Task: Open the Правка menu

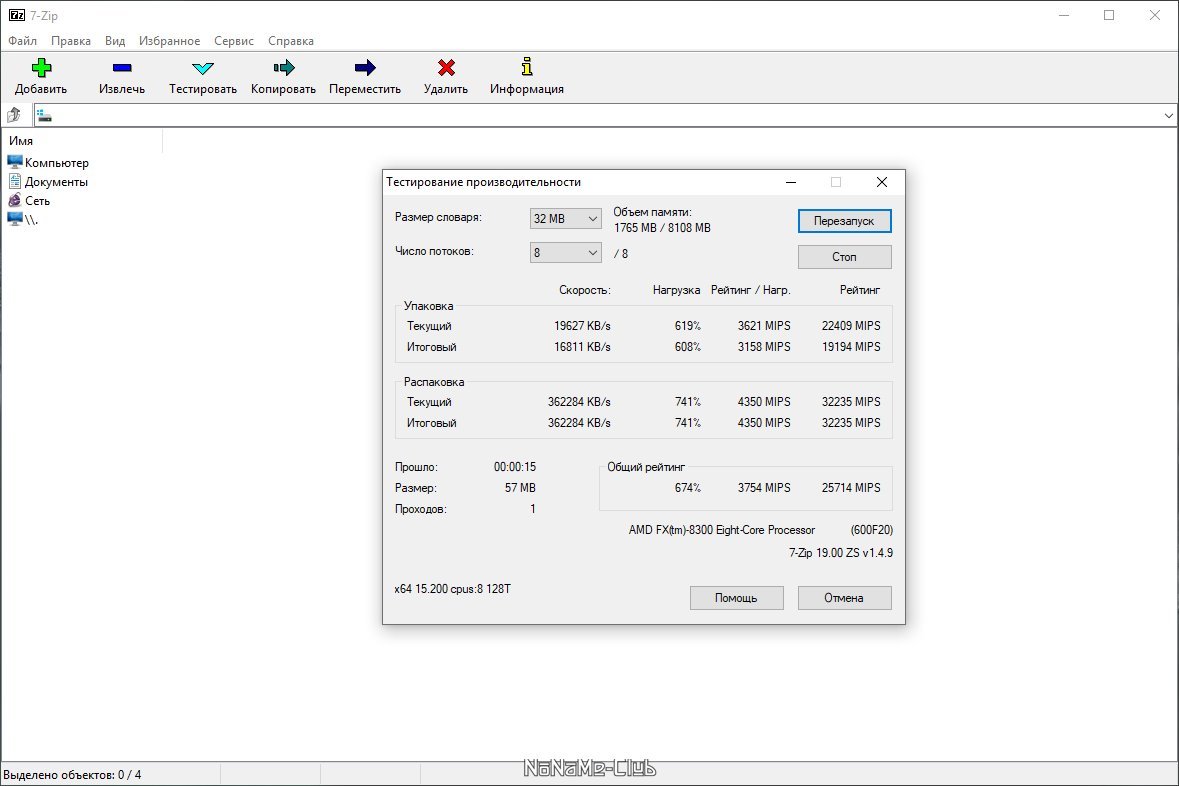Action: (x=71, y=41)
